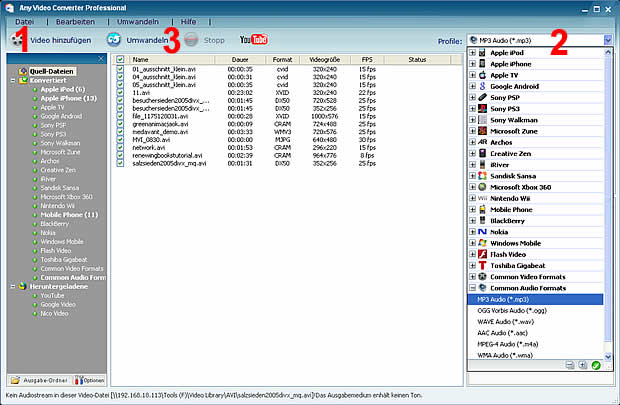Uncheck the 11.avi checkbox
This screenshot has height=405, width=620.
(120, 93)
